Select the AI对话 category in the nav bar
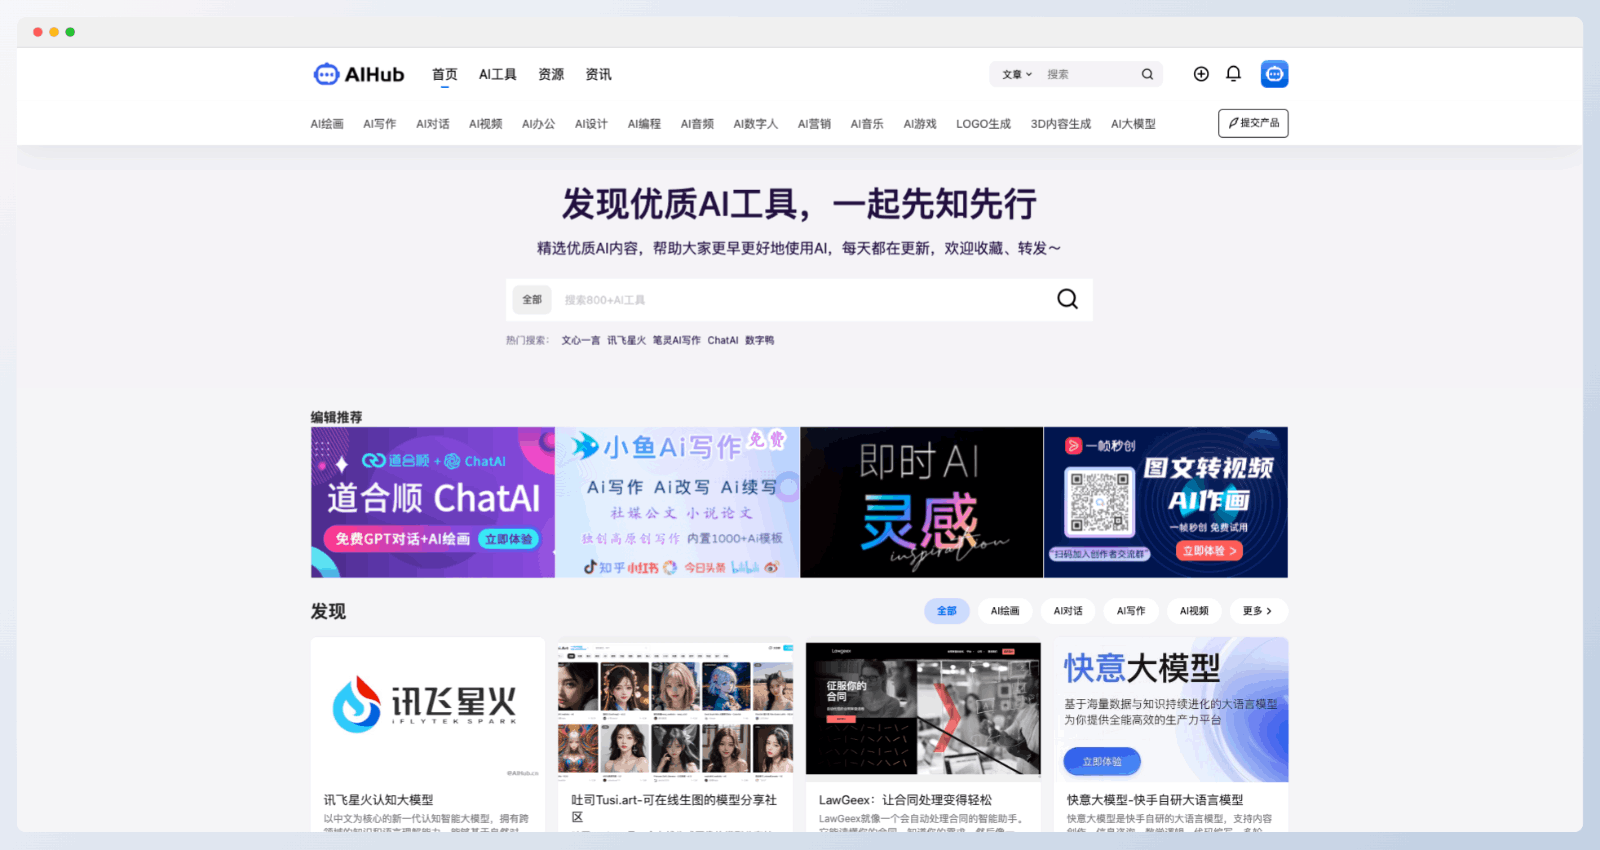This screenshot has height=850, width=1600. pyautogui.click(x=432, y=124)
